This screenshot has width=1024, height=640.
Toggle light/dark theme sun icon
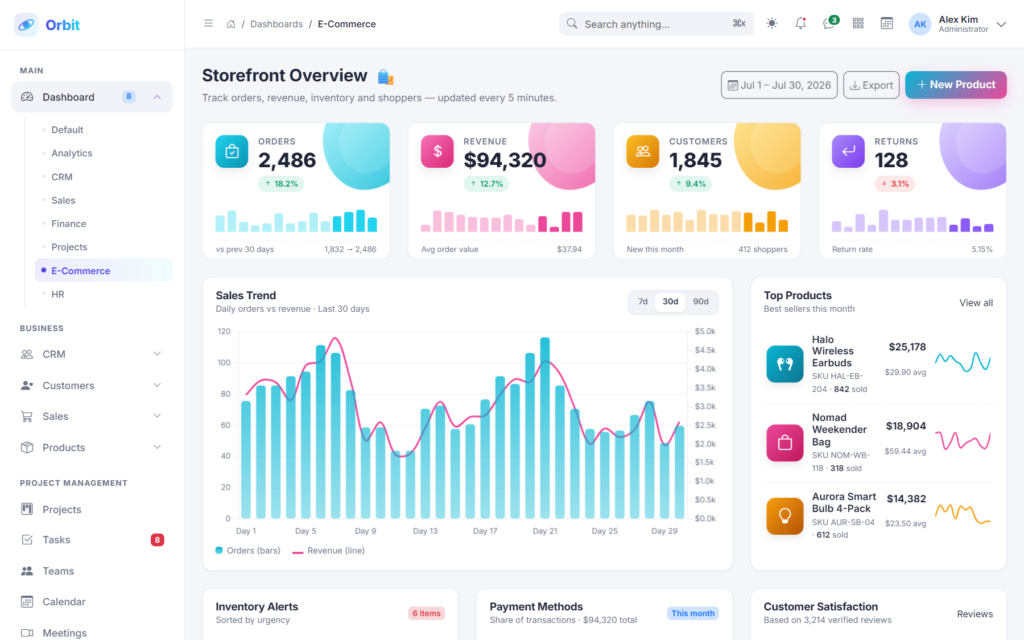coord(772,24)
